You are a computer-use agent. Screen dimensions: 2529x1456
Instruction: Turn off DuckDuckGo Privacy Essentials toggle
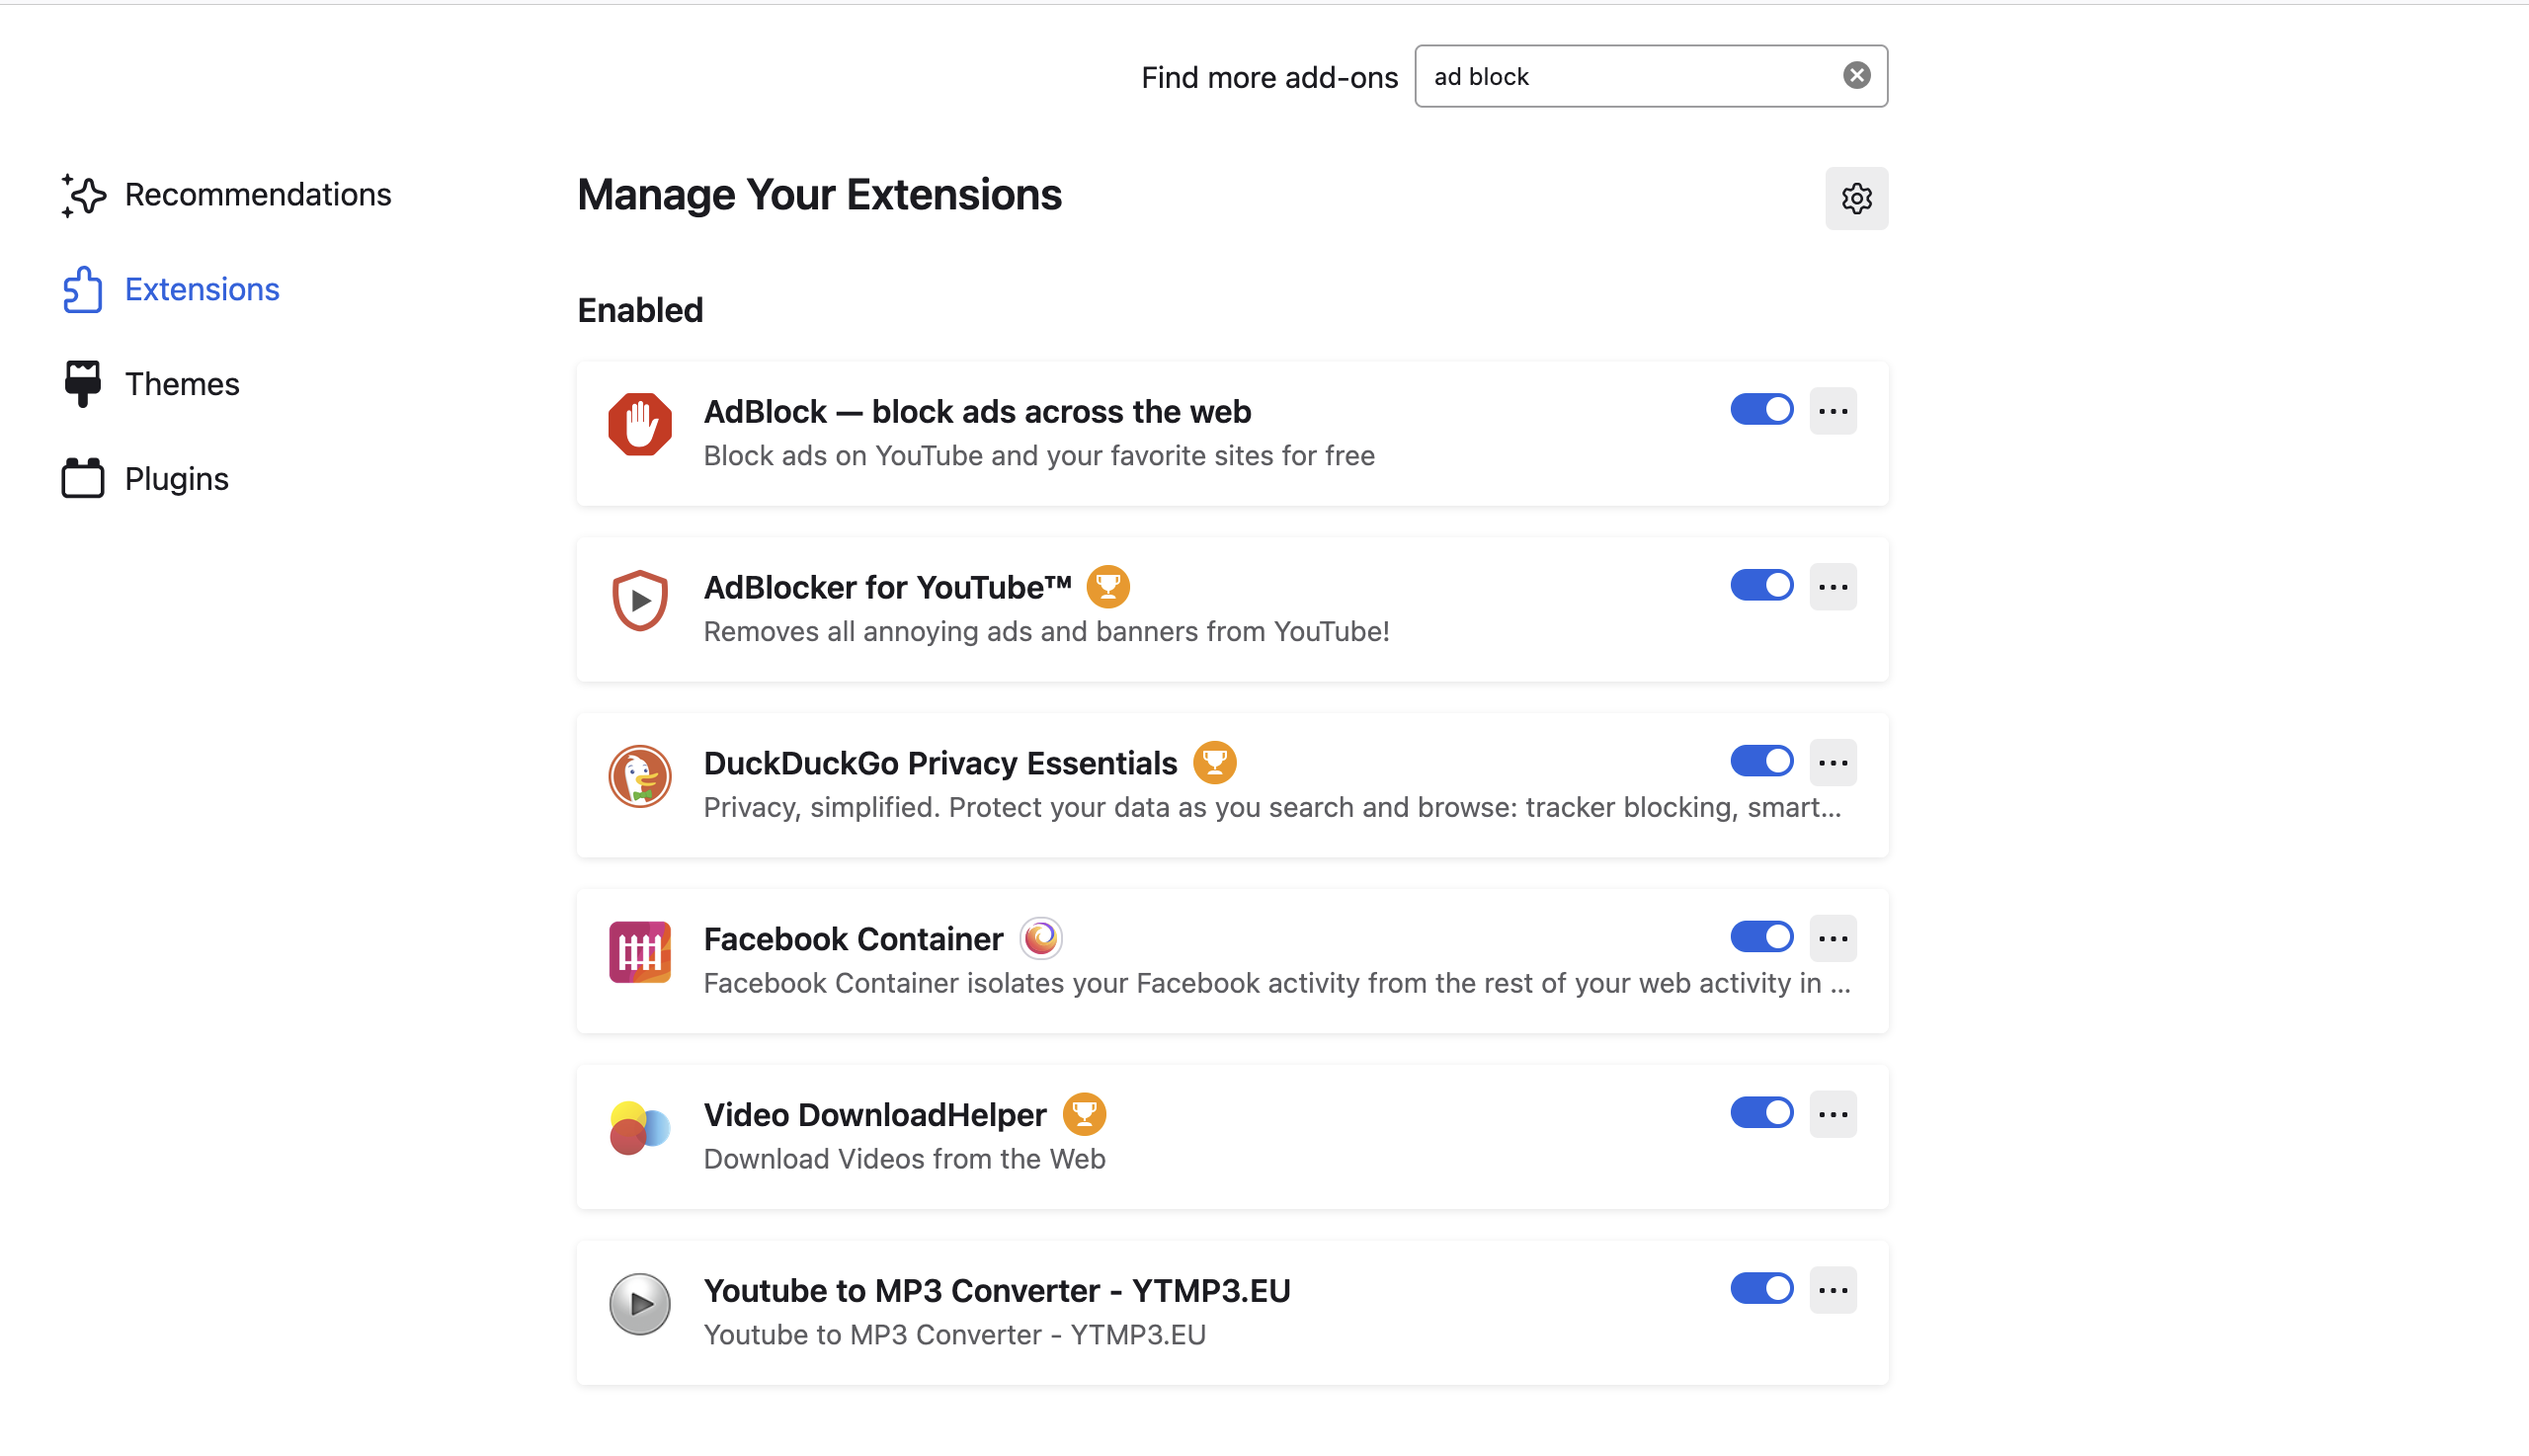coord(1762,762)
